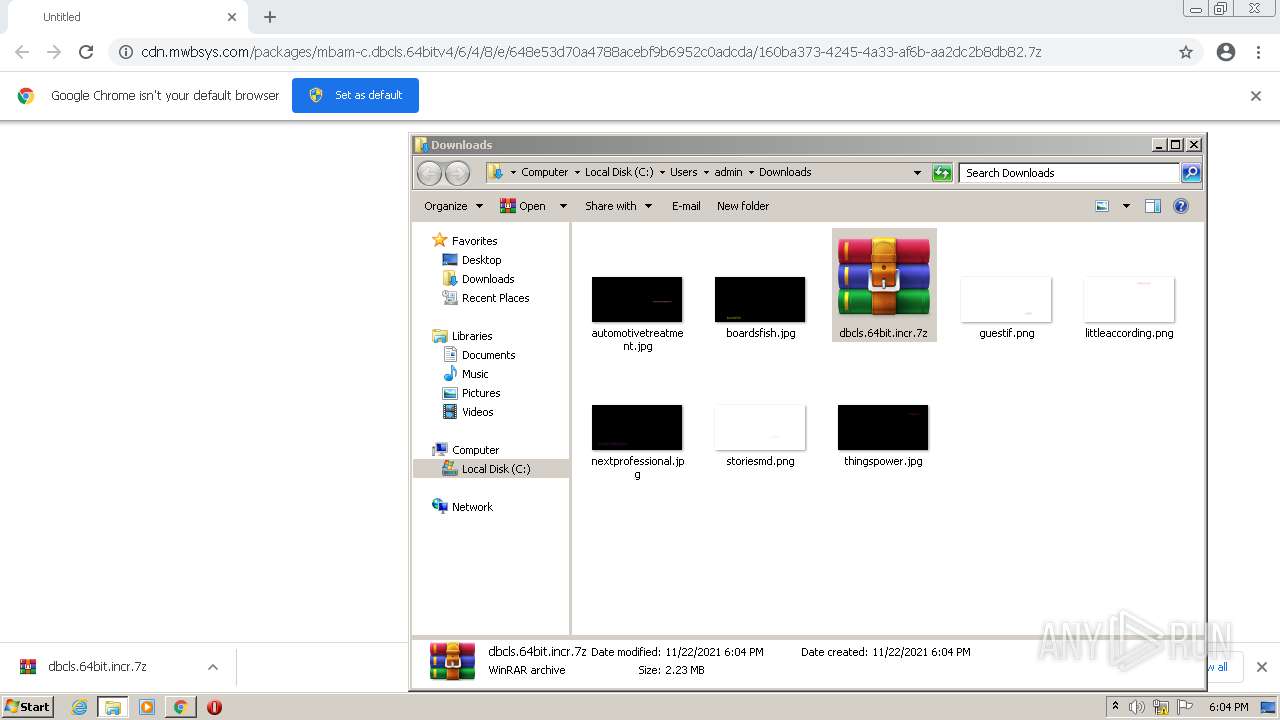Open the Windows Start menu
The height and width of the screenshot is (720, 1280).
point(28,707)
